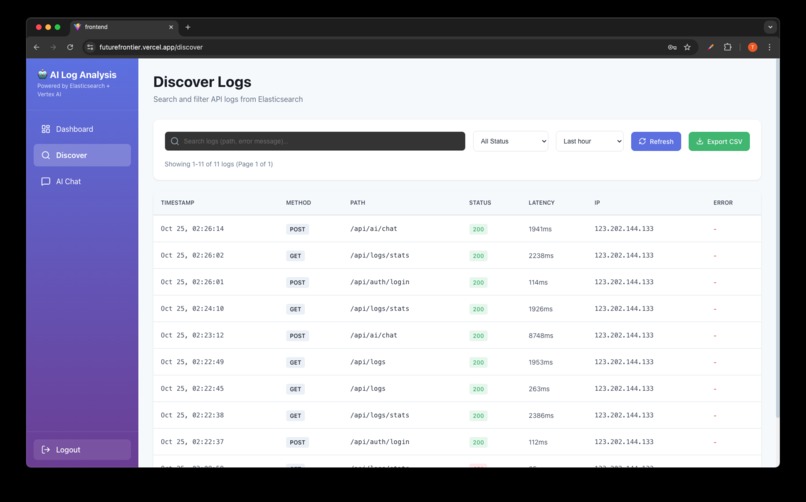Click the browser forward arrow
This screenshot has height=502, width=806.
(x=53, y=47)
